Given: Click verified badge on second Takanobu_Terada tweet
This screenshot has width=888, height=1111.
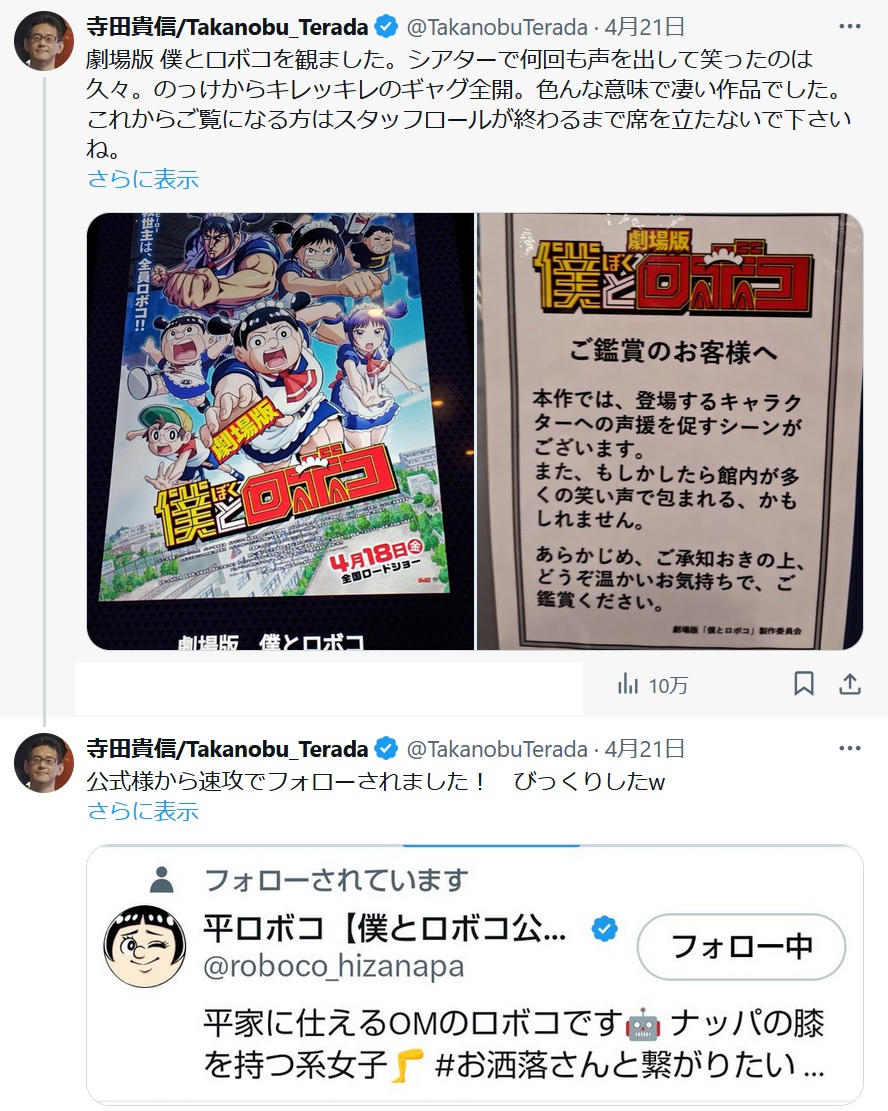Looking at the screenshot, I should 386,749.
